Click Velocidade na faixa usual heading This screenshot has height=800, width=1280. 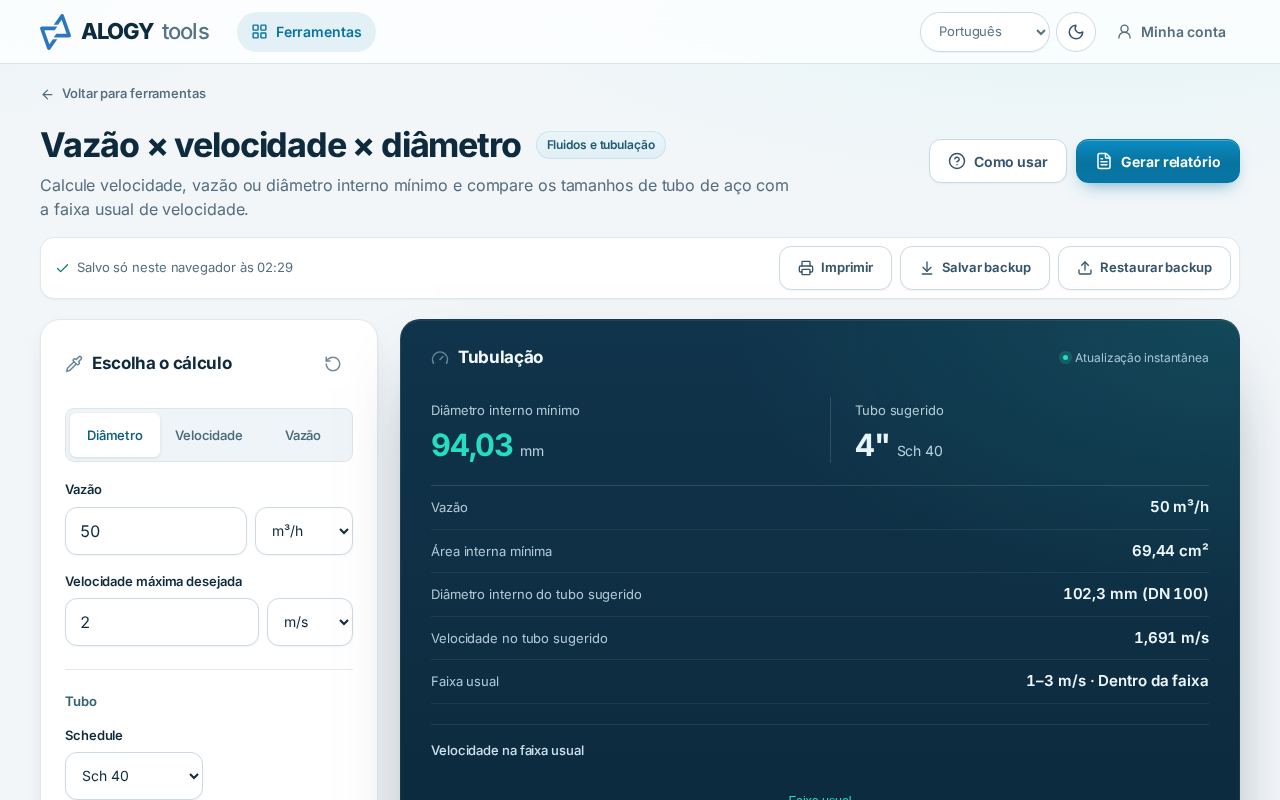pos(508,750)
